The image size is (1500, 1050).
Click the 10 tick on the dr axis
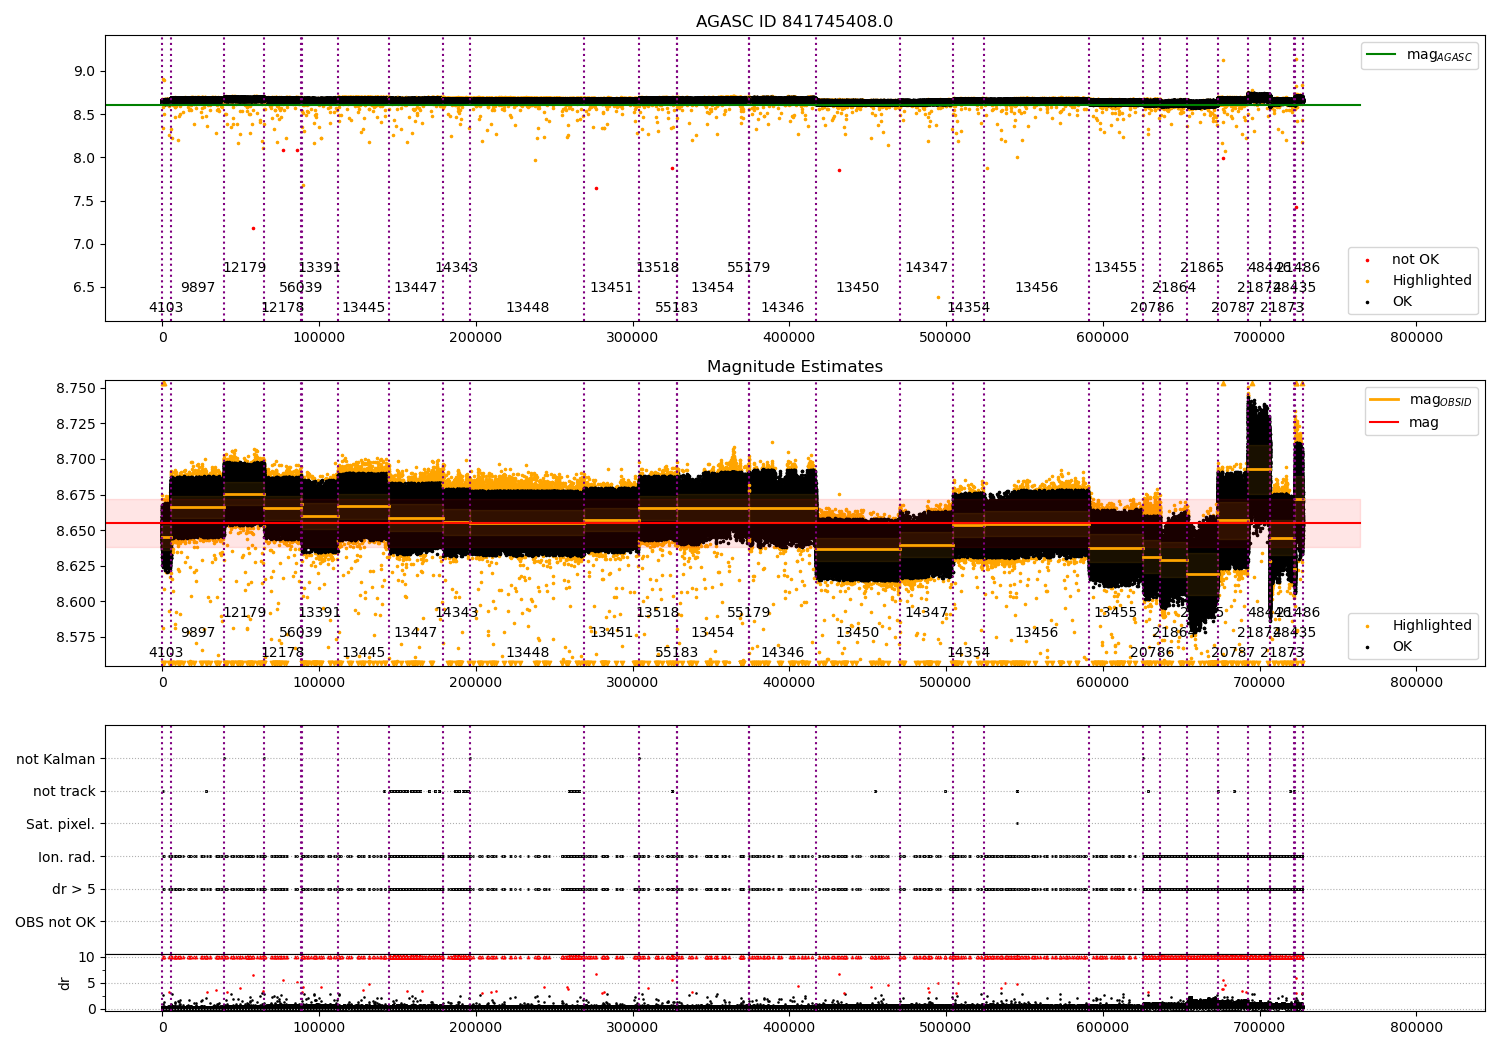(87, 958)
